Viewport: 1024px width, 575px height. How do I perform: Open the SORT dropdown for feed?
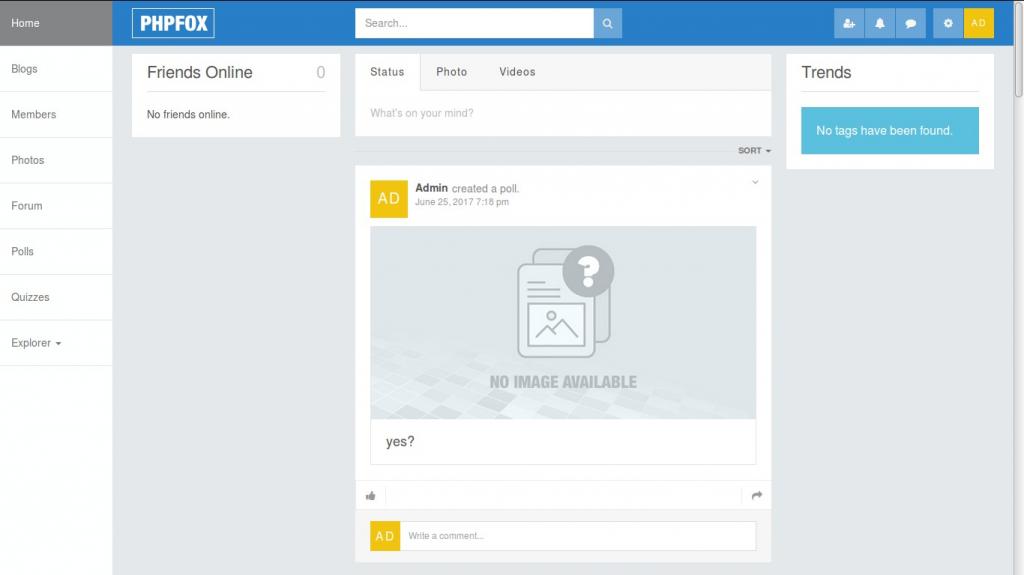754,151
